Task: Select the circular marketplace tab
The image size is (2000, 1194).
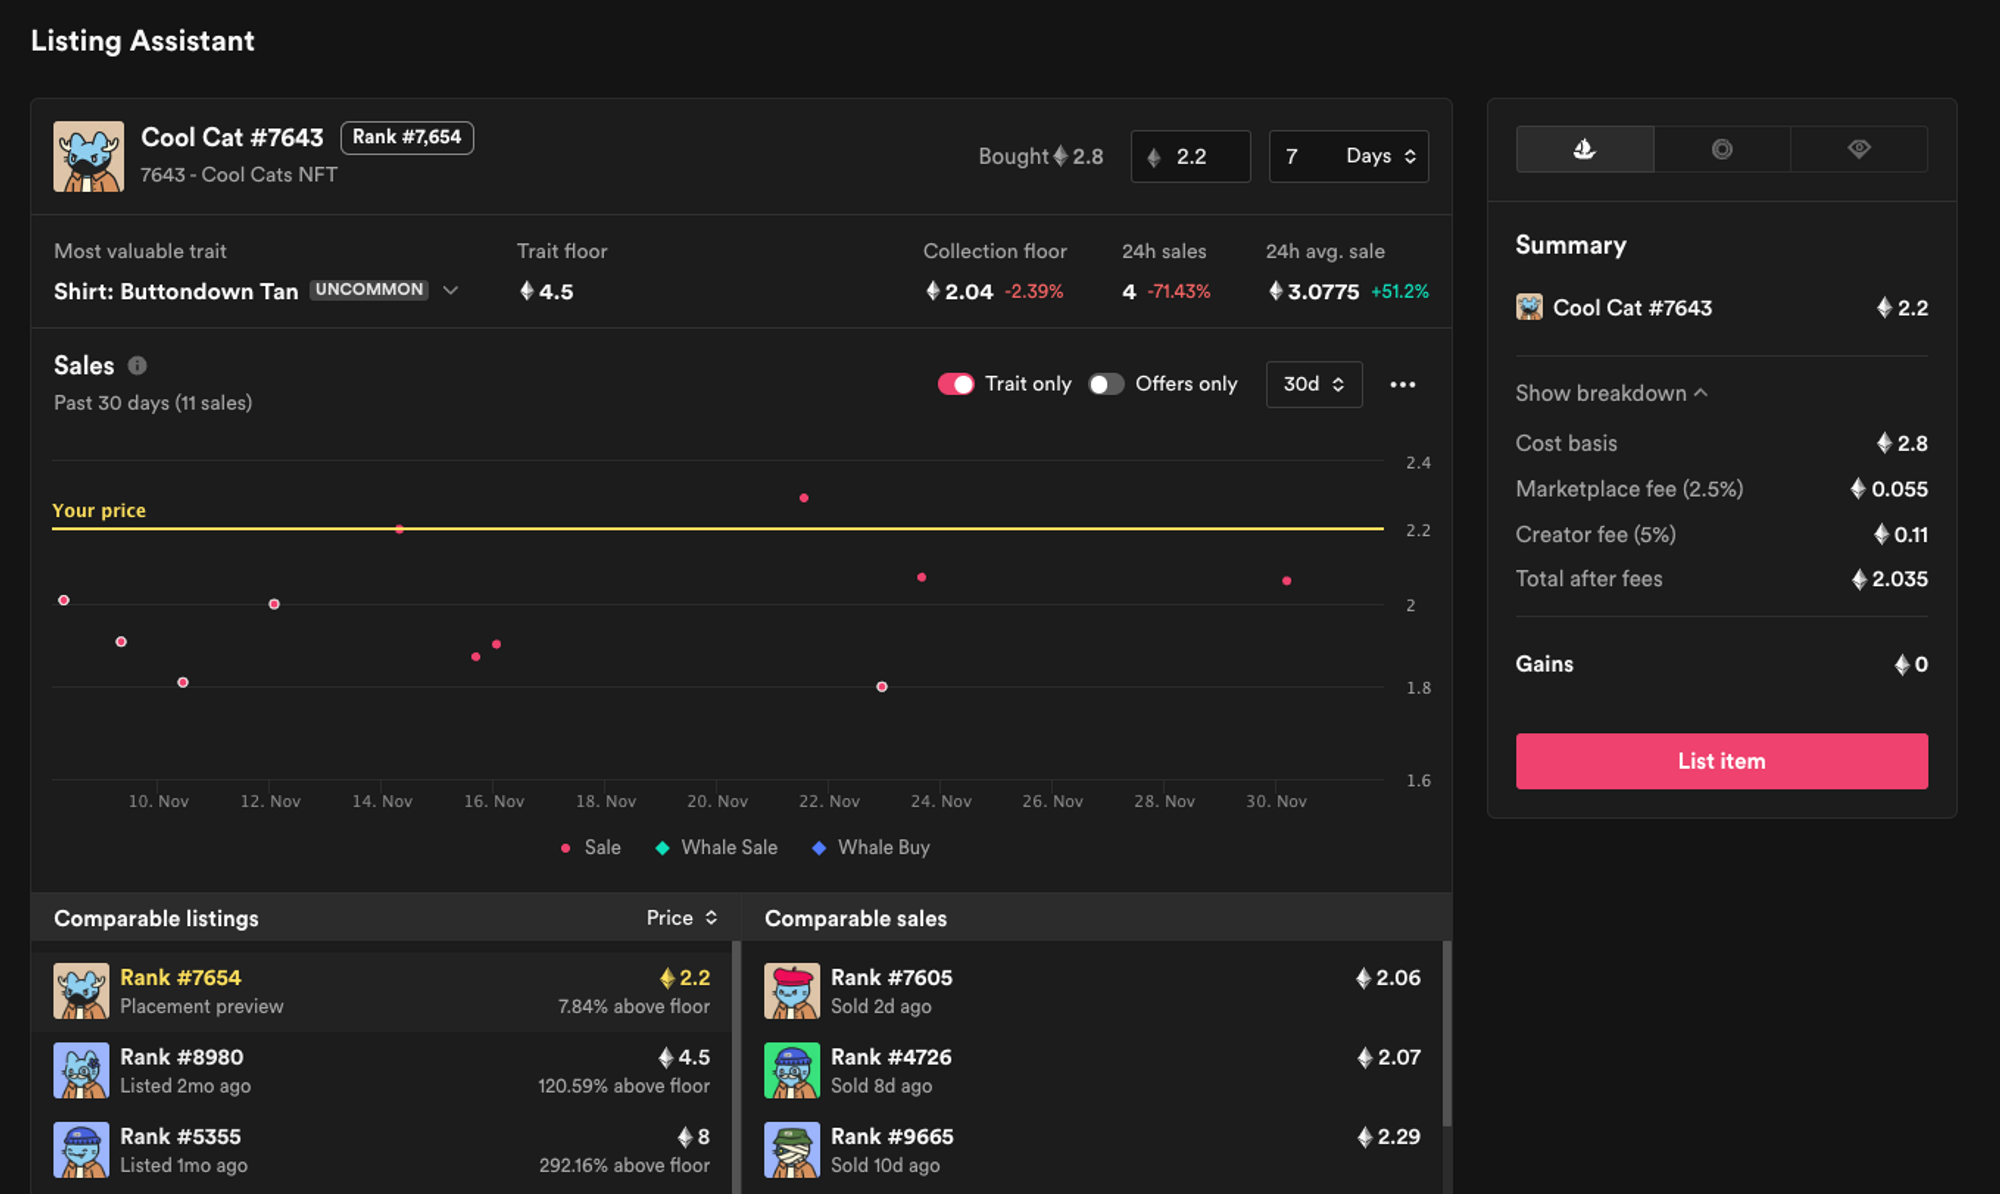Action: [x=1721, y=149]
